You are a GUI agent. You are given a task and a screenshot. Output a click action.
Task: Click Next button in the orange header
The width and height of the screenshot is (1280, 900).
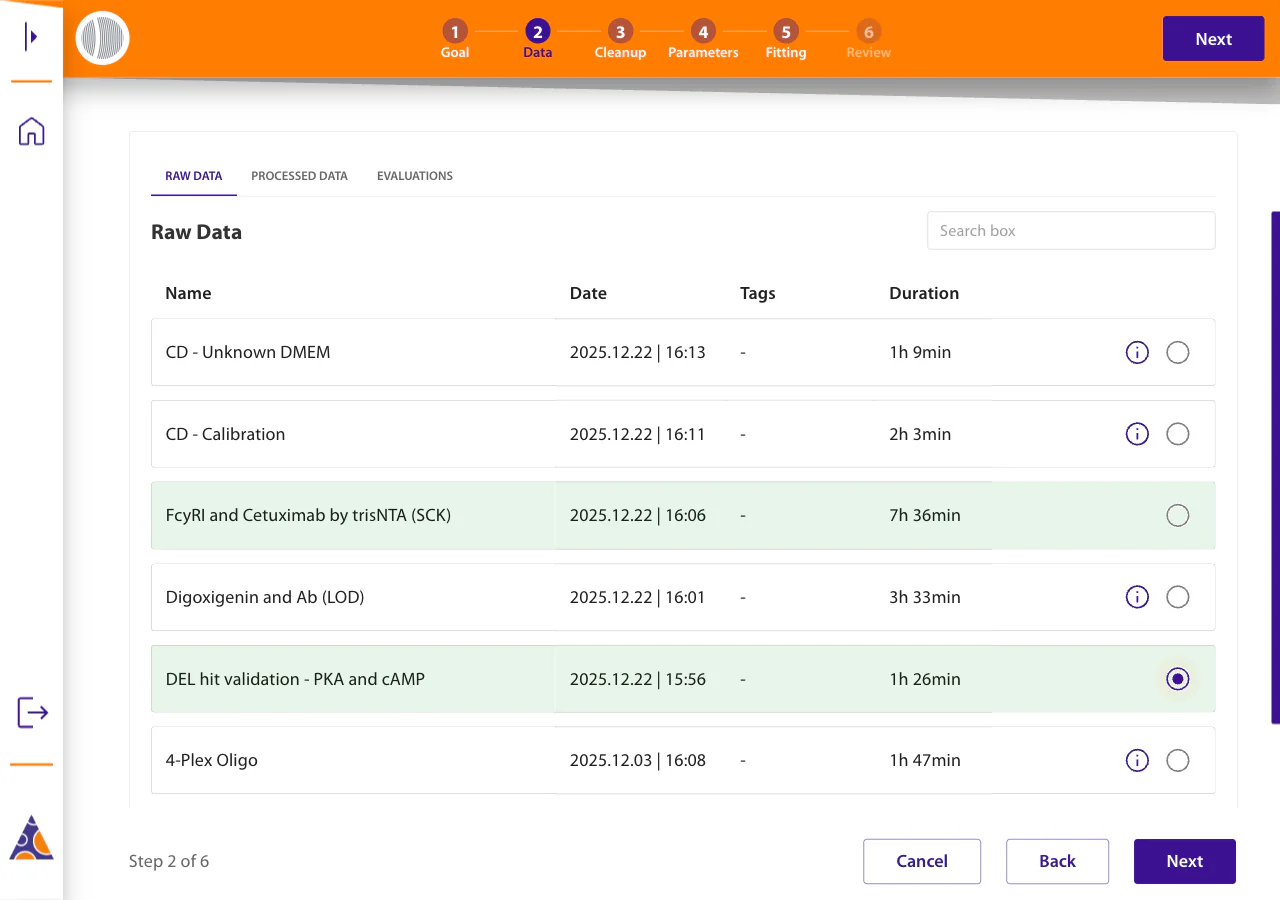point(1213,39)
